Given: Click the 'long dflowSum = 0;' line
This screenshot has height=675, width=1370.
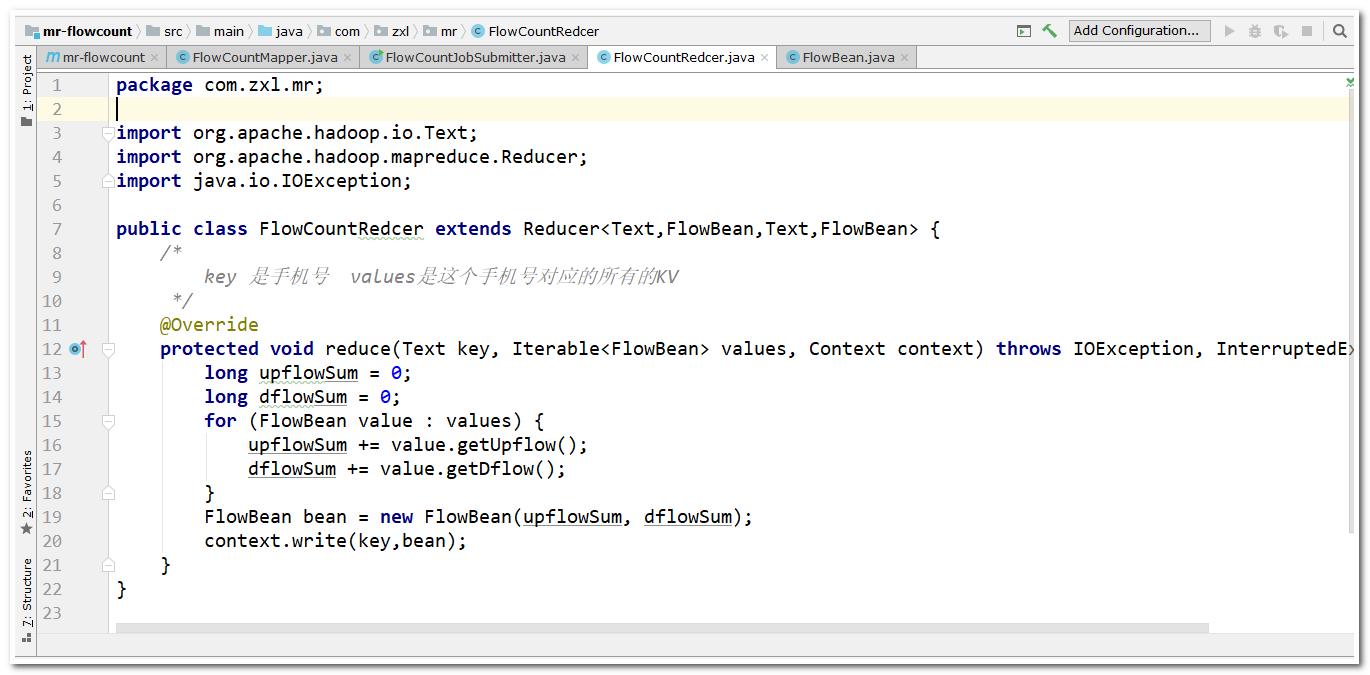Looking at the screenshot, I should click(303, 397).
